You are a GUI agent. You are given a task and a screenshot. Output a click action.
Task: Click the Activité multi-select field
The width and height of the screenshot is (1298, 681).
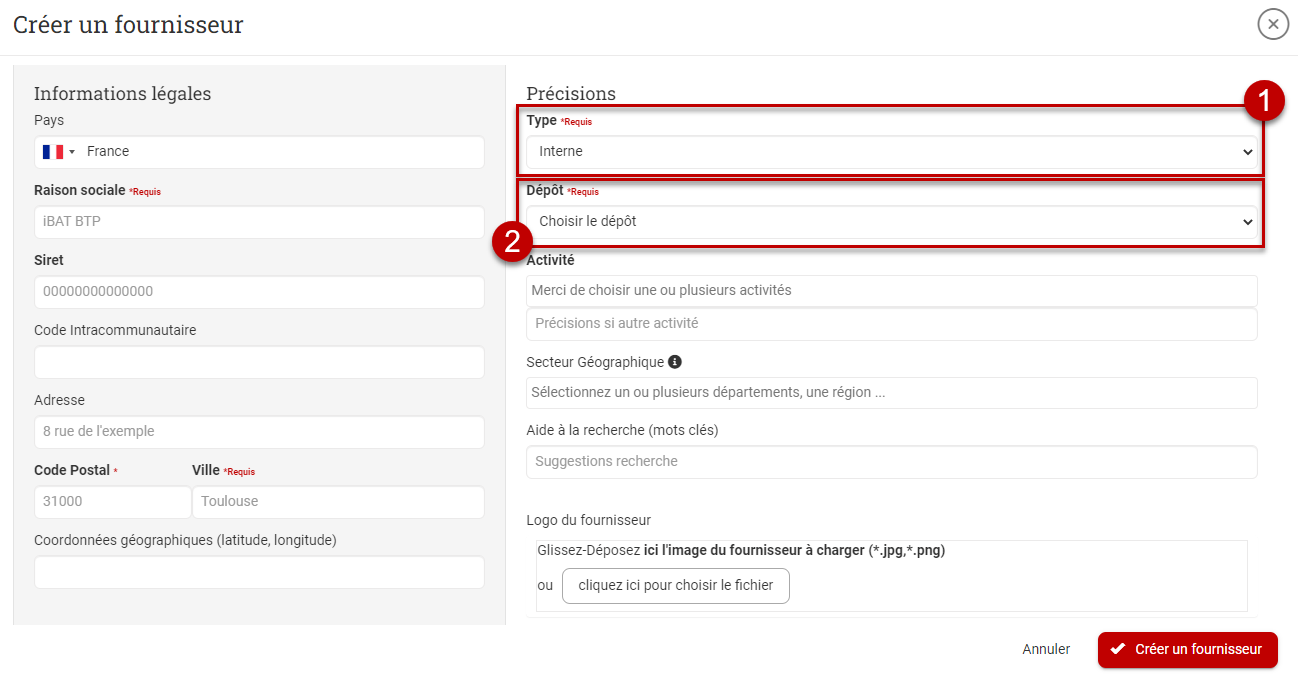coord(892,291)
